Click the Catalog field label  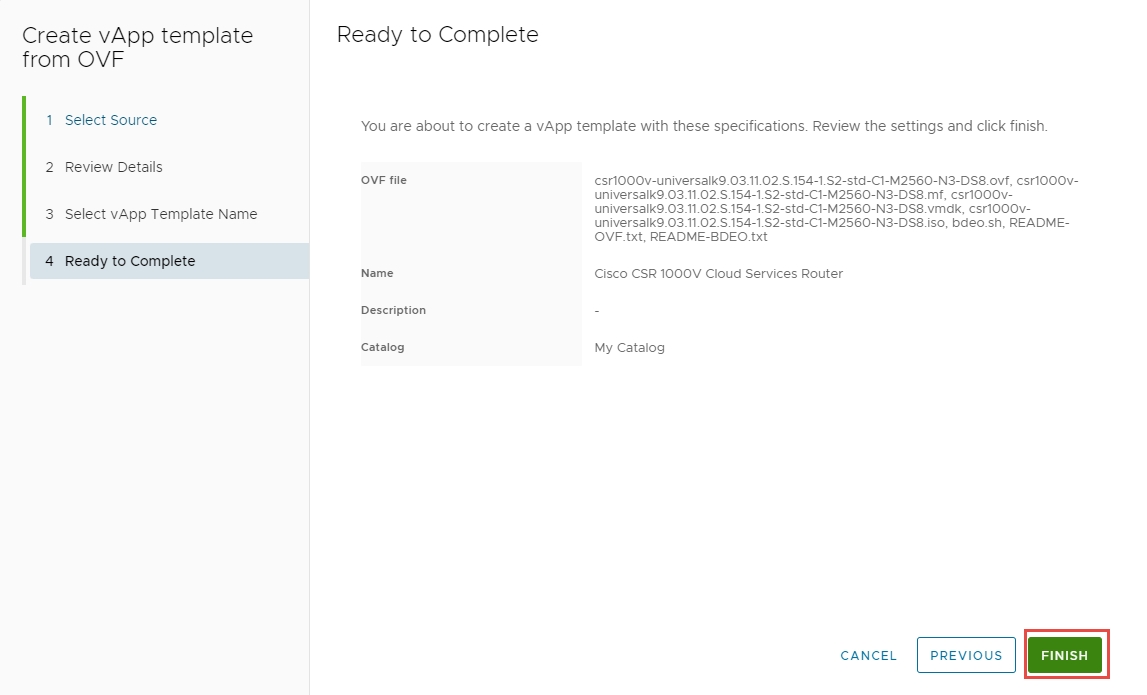382,347
